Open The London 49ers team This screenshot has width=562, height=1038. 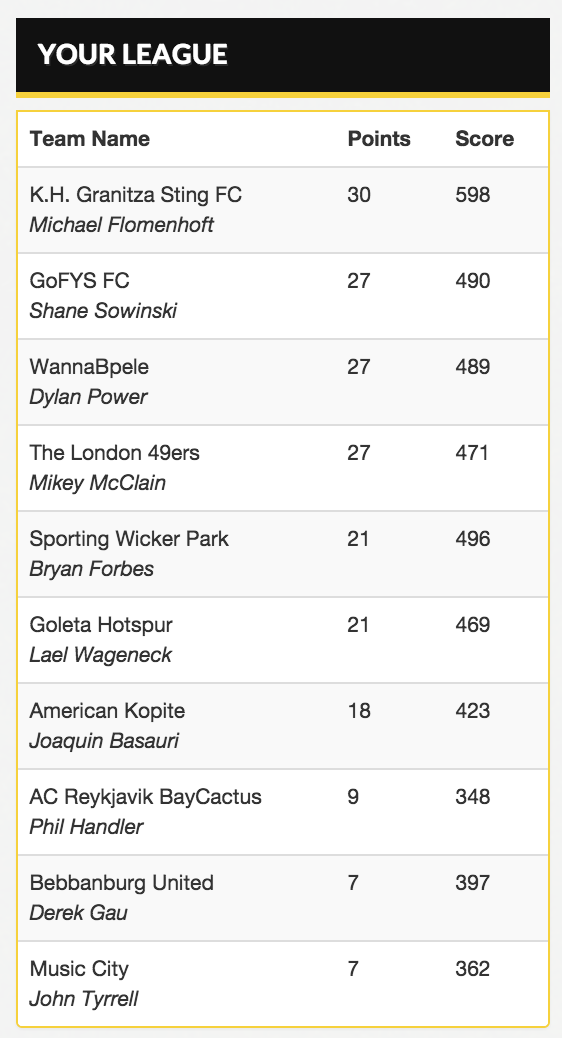[x=115, y=453]
